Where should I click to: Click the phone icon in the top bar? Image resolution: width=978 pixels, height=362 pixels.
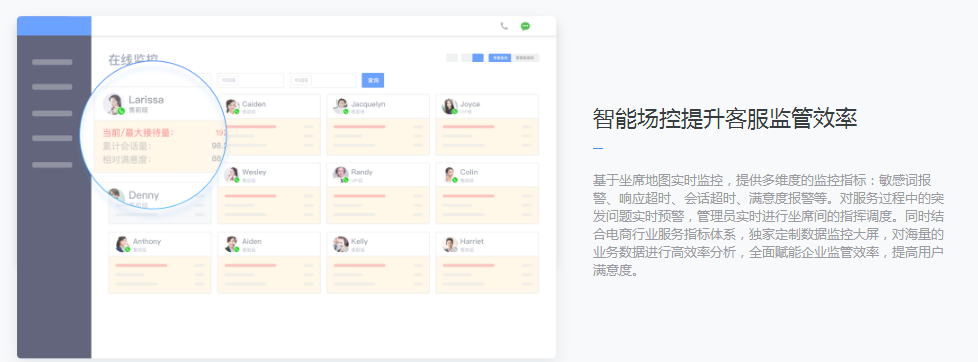[x=504, y=26]
